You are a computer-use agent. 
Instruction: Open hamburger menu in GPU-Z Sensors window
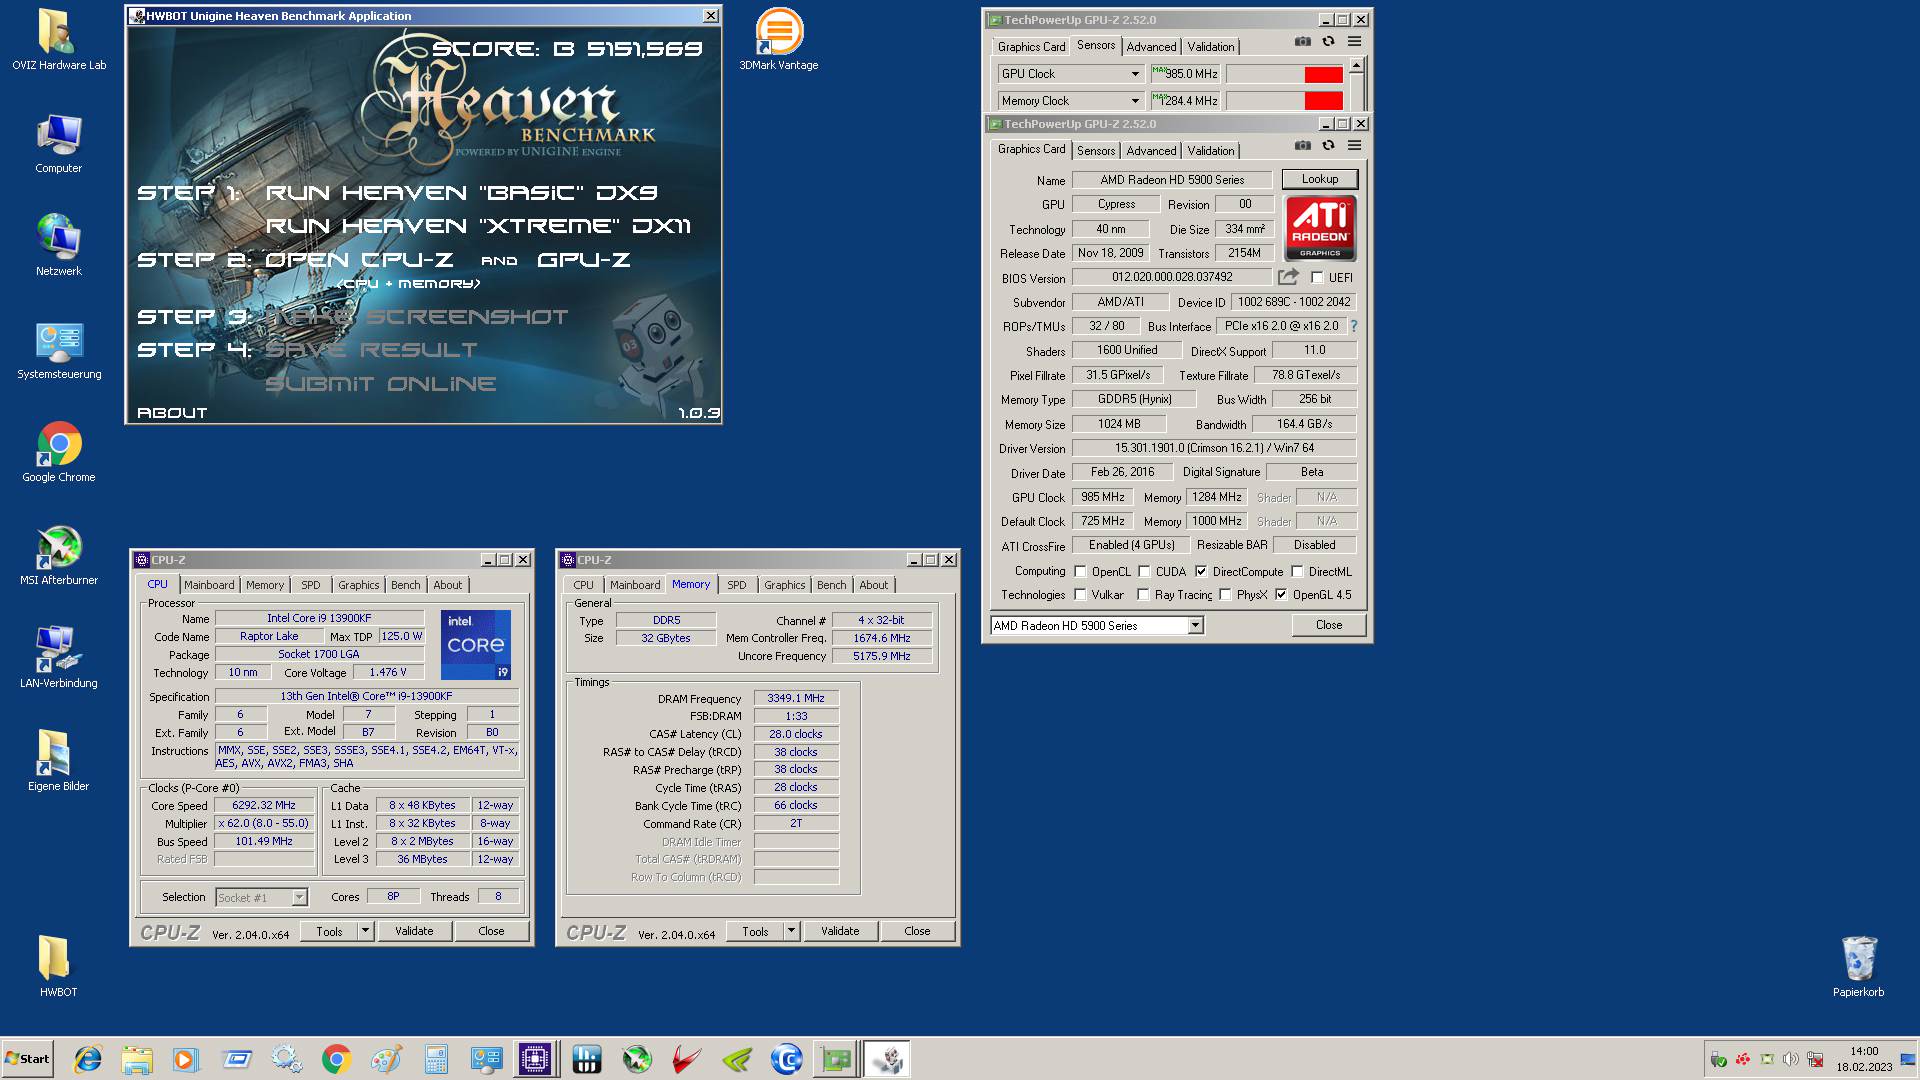[1354, 42]
